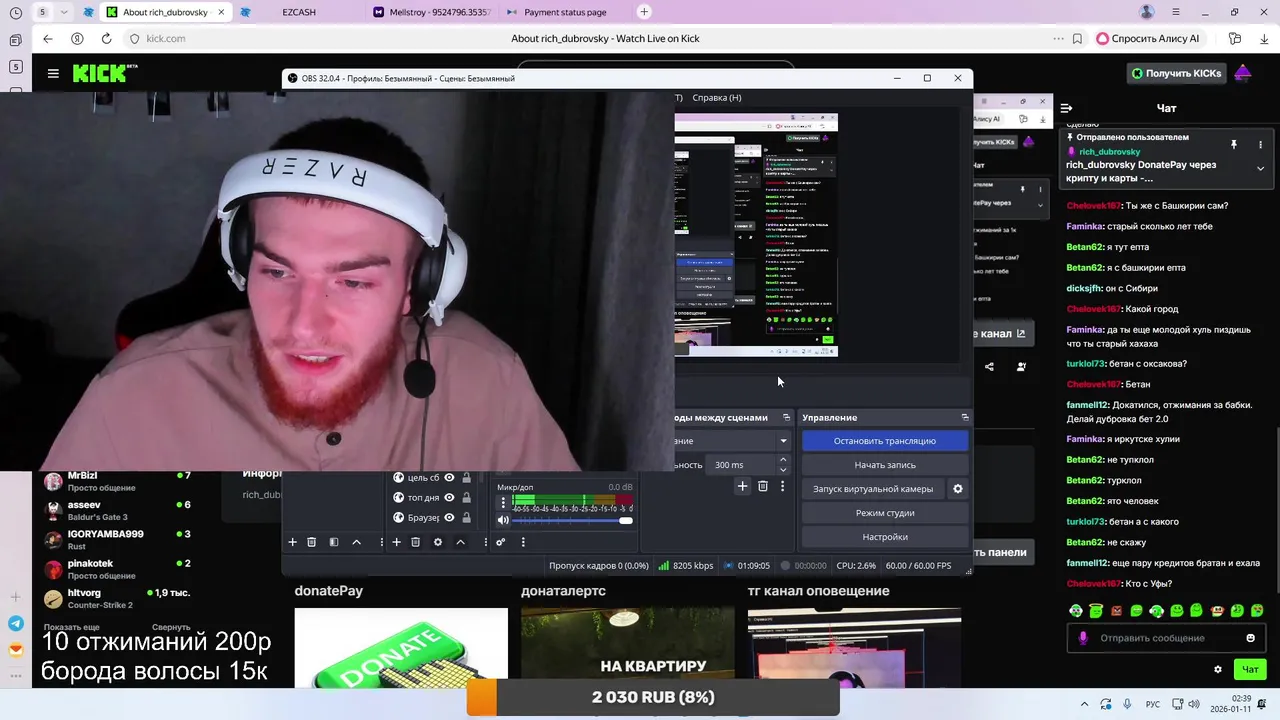Viewport: 1280px width, 720px height.
Task: Open browser tab list dropdown arrow
Action: 65,12
